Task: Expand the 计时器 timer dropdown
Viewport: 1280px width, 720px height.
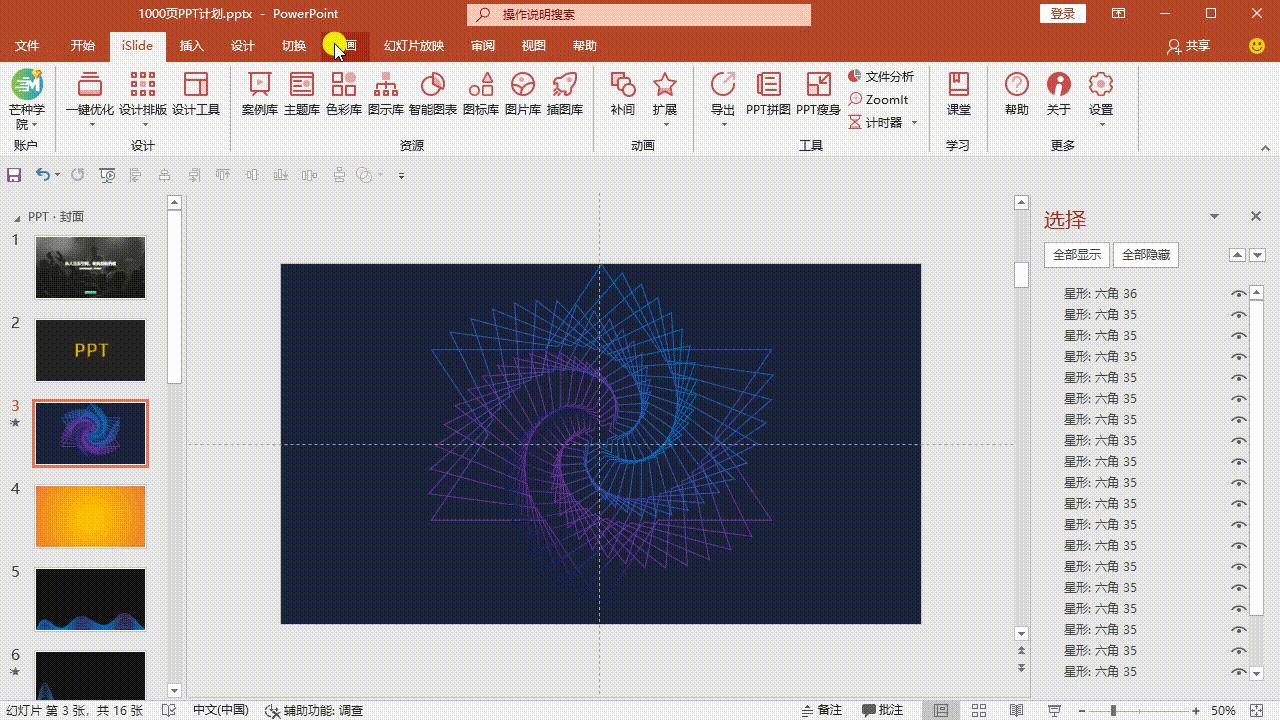Action: pyautogui.click(x=914, y=123)
